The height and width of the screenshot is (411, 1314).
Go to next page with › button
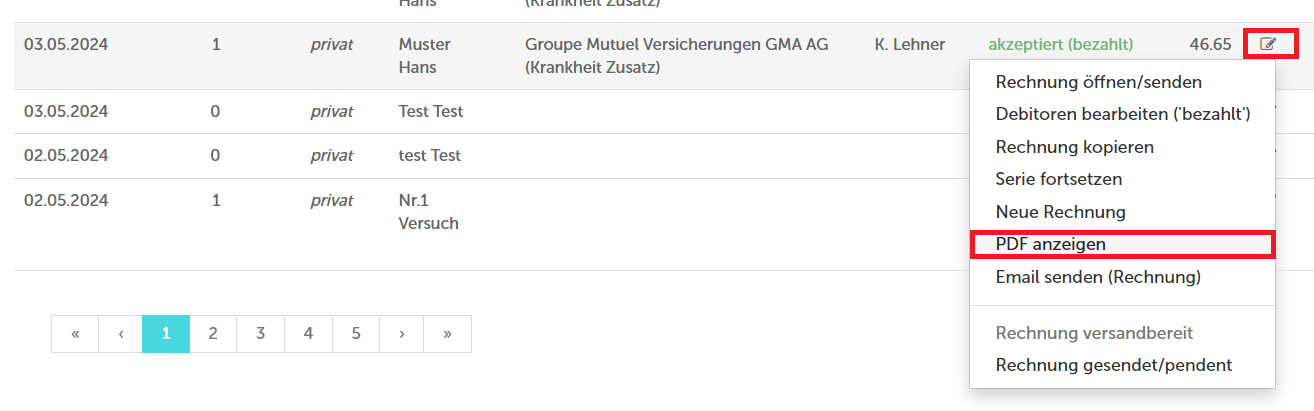[402, 334]
